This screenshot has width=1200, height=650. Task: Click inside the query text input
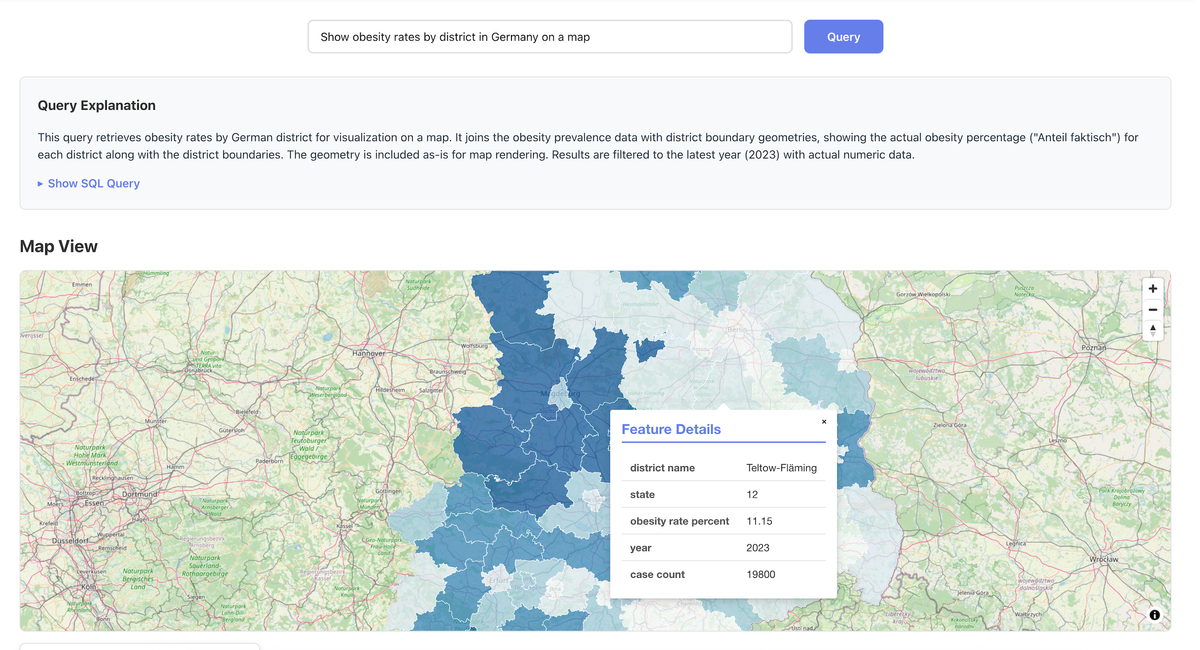(549, 37)
